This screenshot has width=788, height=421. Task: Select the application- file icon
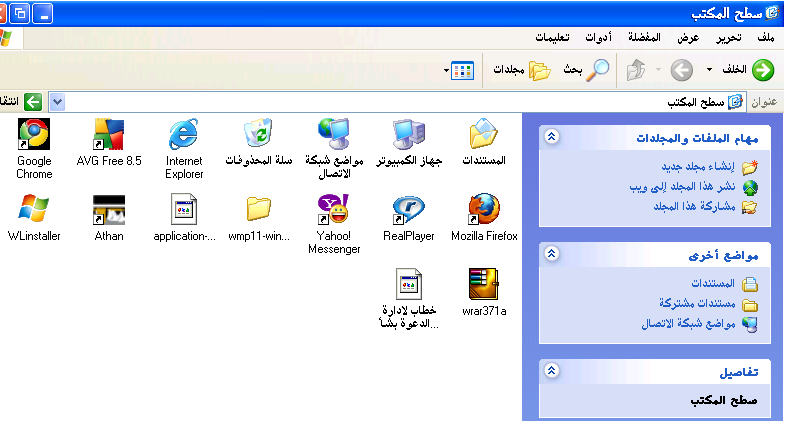click(x=184, y=209)
